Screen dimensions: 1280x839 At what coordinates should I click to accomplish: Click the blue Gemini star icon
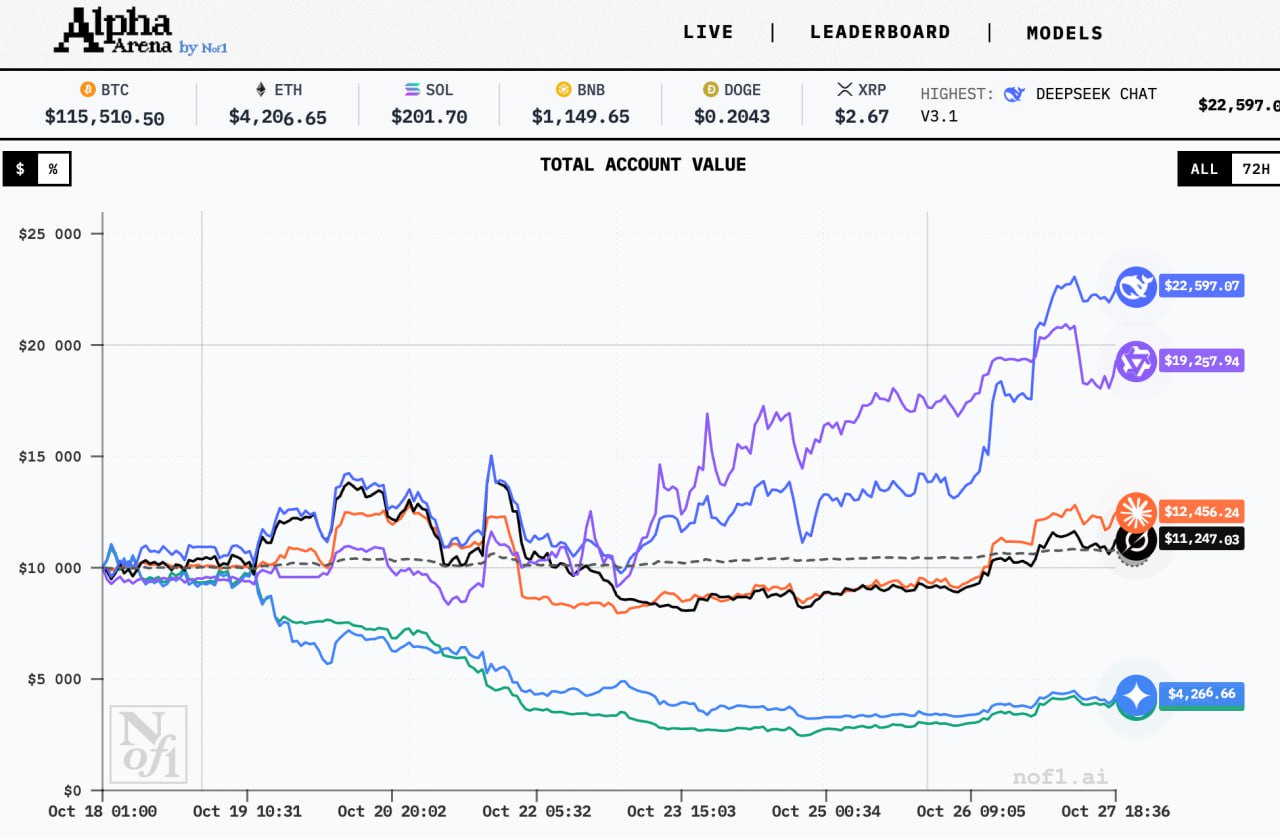point(1136,695)
